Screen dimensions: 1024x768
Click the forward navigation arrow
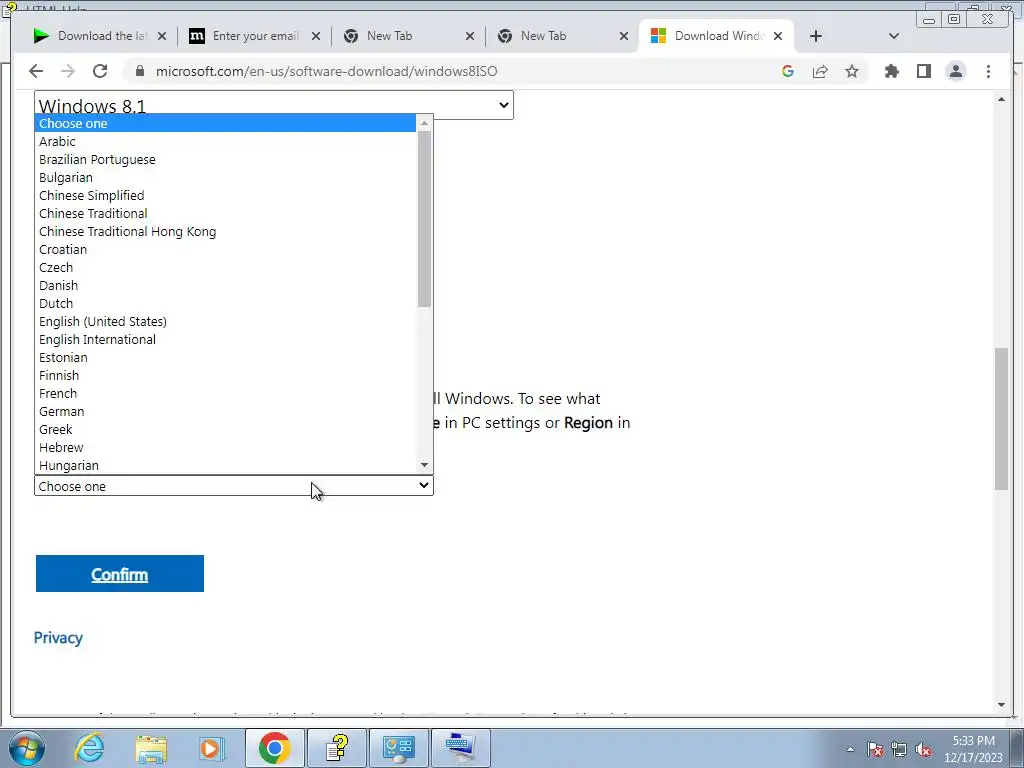[68, 71]
